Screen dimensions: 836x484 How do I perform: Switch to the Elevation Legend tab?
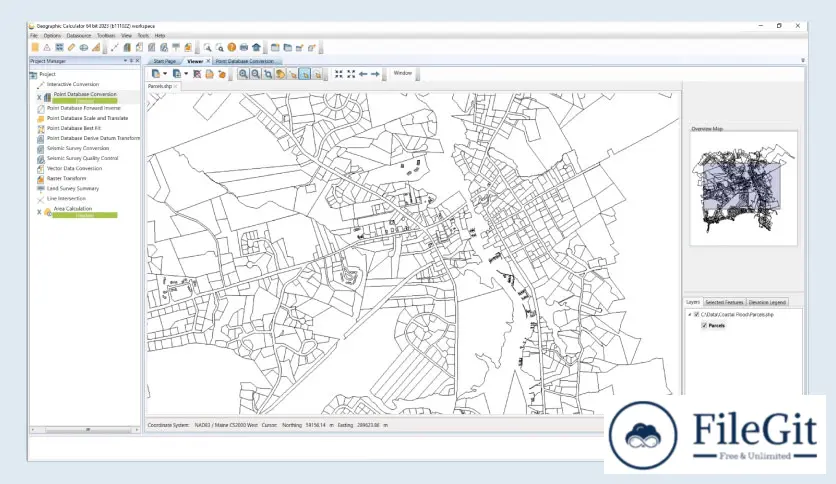[767, 302]
